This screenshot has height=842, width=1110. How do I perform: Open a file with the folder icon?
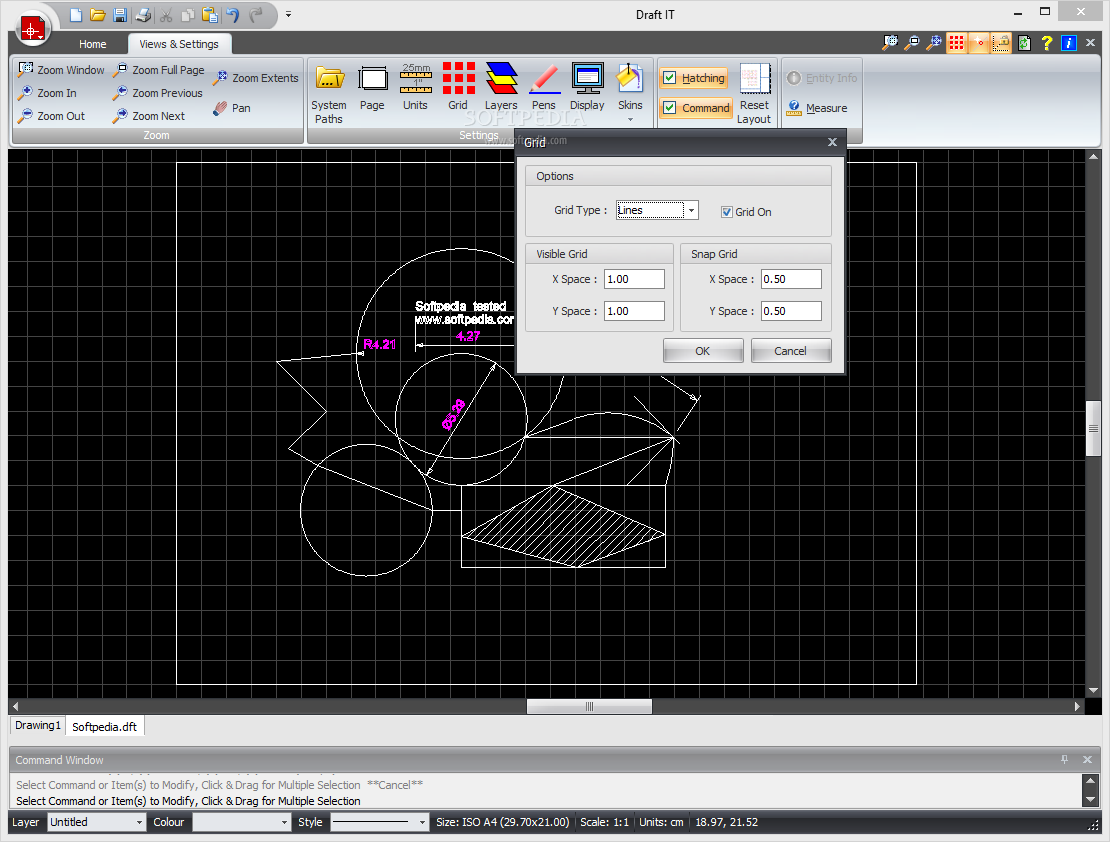pyautogui.click(x=98, y=15)
